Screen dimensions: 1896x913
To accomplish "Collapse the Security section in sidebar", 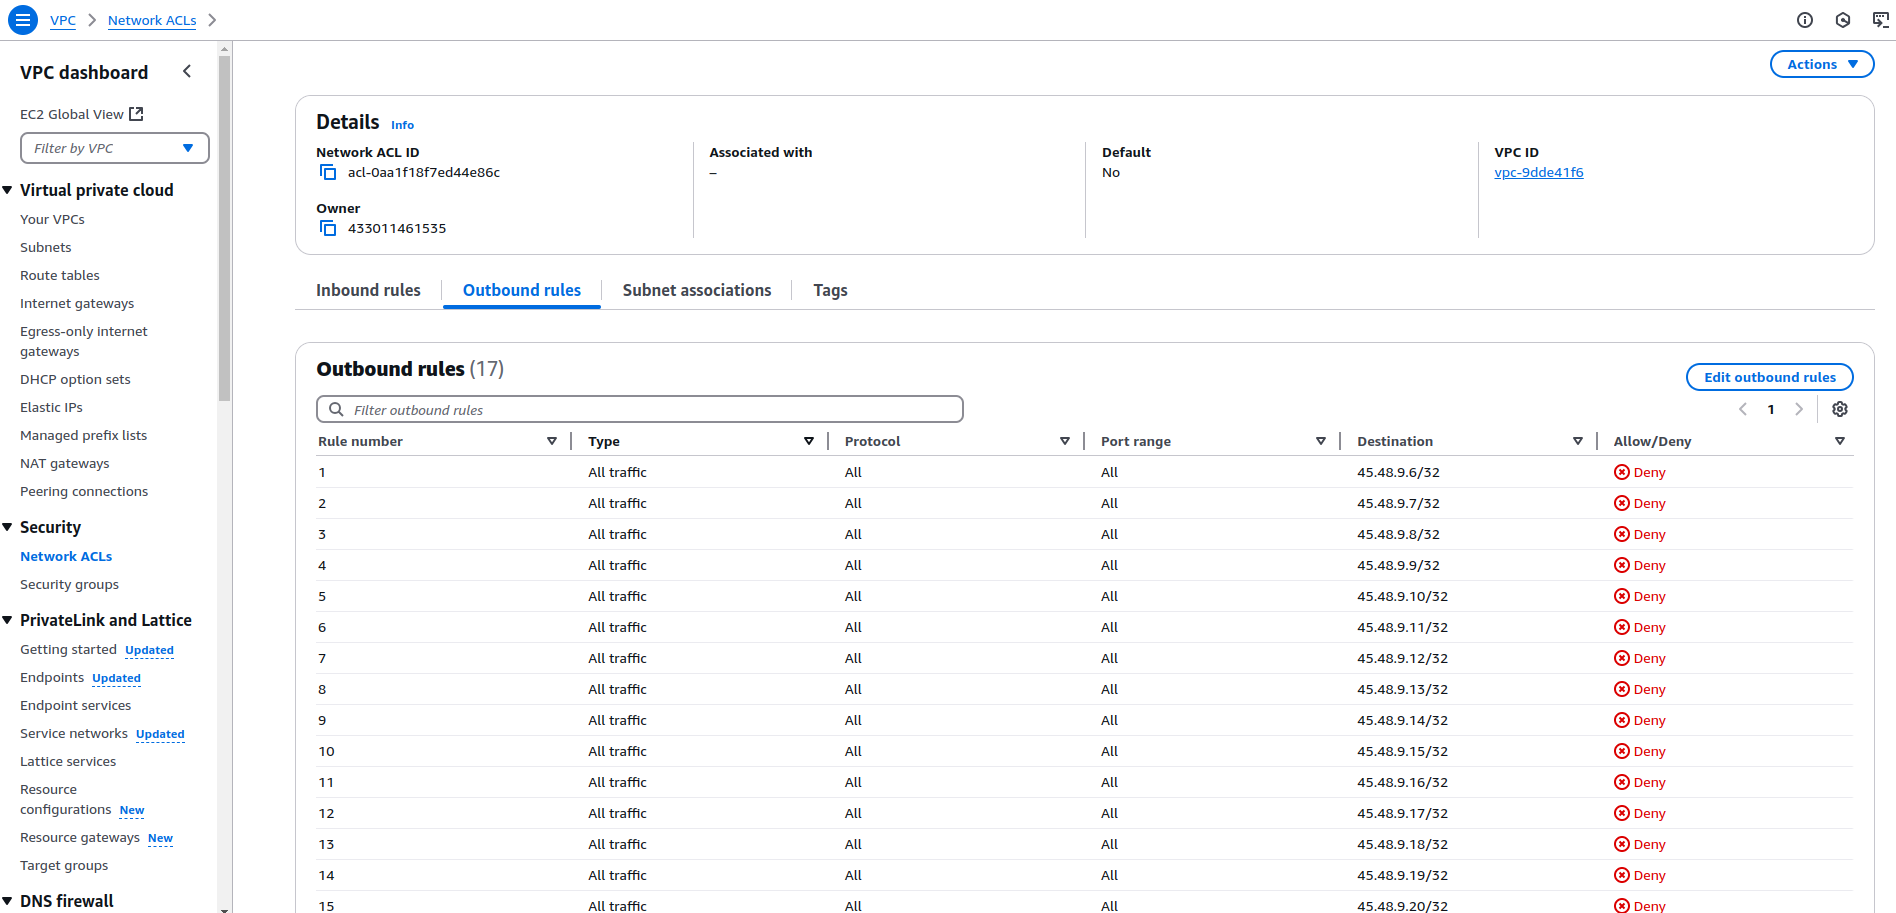I will 8,527.
